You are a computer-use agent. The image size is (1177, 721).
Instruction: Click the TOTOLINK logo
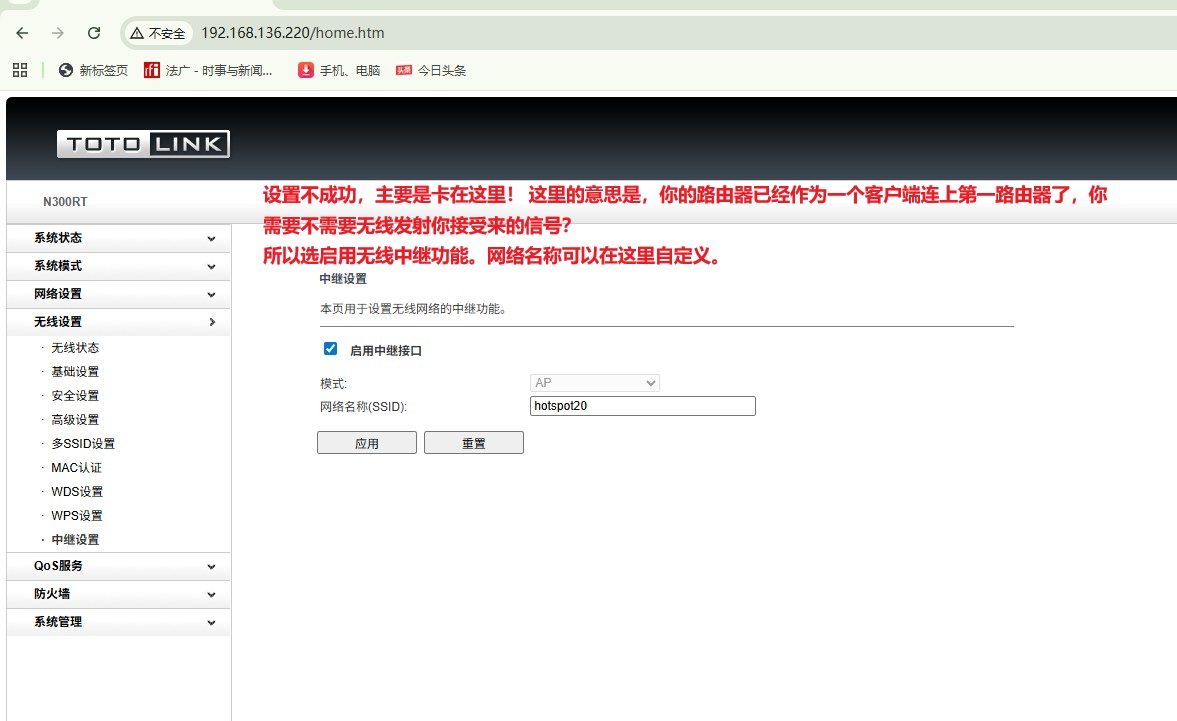pos(143,144)
